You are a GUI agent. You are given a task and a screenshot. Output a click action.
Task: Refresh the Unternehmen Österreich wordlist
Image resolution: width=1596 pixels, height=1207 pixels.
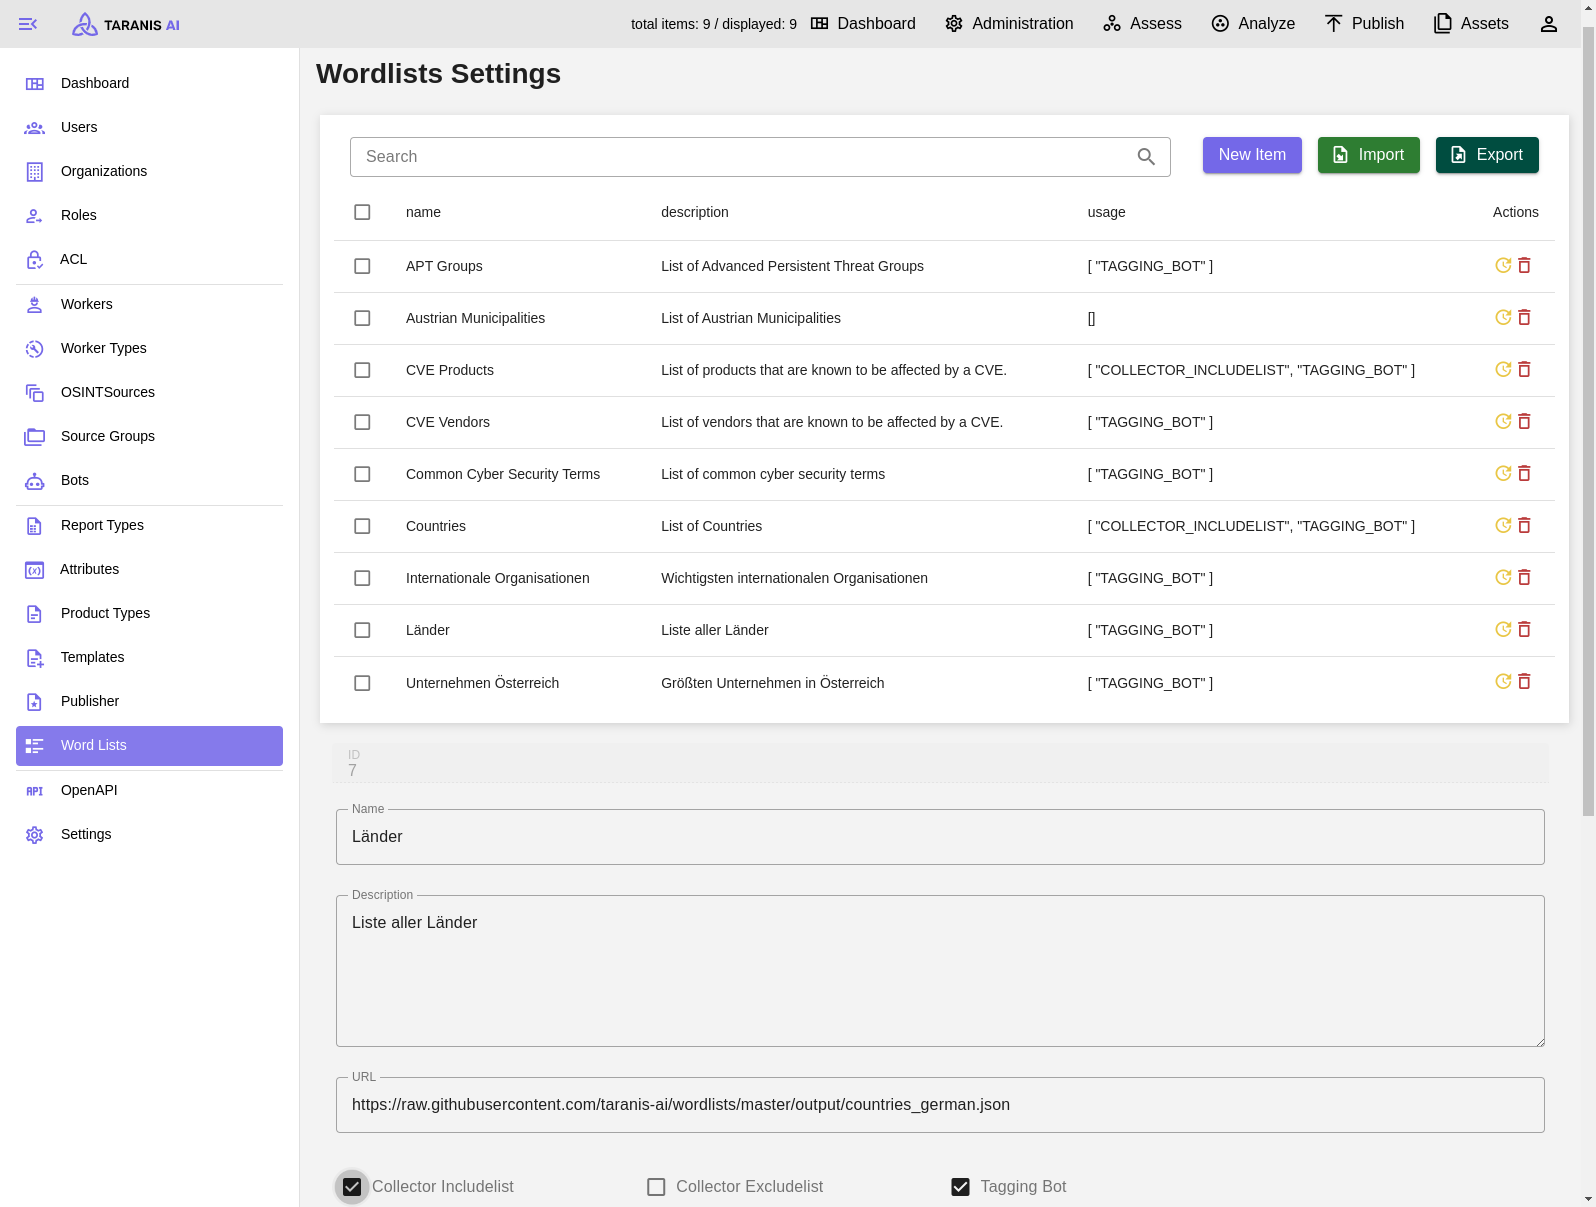pyautogui.click(x=1503, y=681)
